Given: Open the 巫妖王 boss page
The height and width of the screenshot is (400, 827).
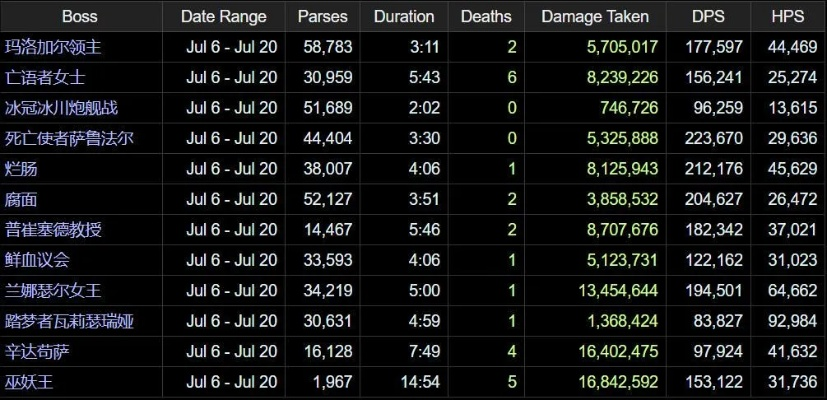Looking at the screenshot, I should 29,382.
